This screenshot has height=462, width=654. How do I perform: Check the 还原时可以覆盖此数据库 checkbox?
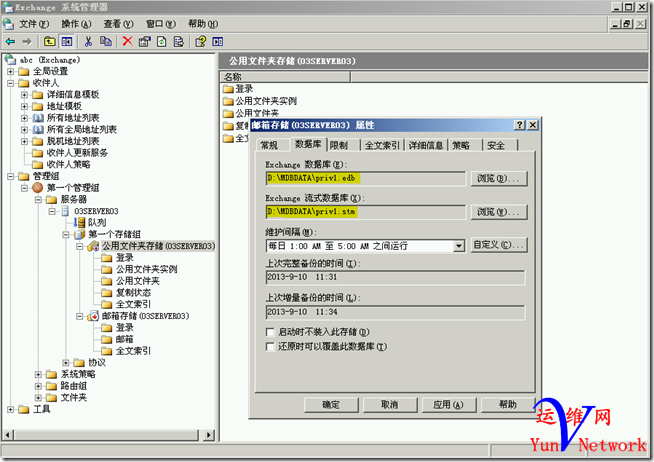[x=270, y=346]
